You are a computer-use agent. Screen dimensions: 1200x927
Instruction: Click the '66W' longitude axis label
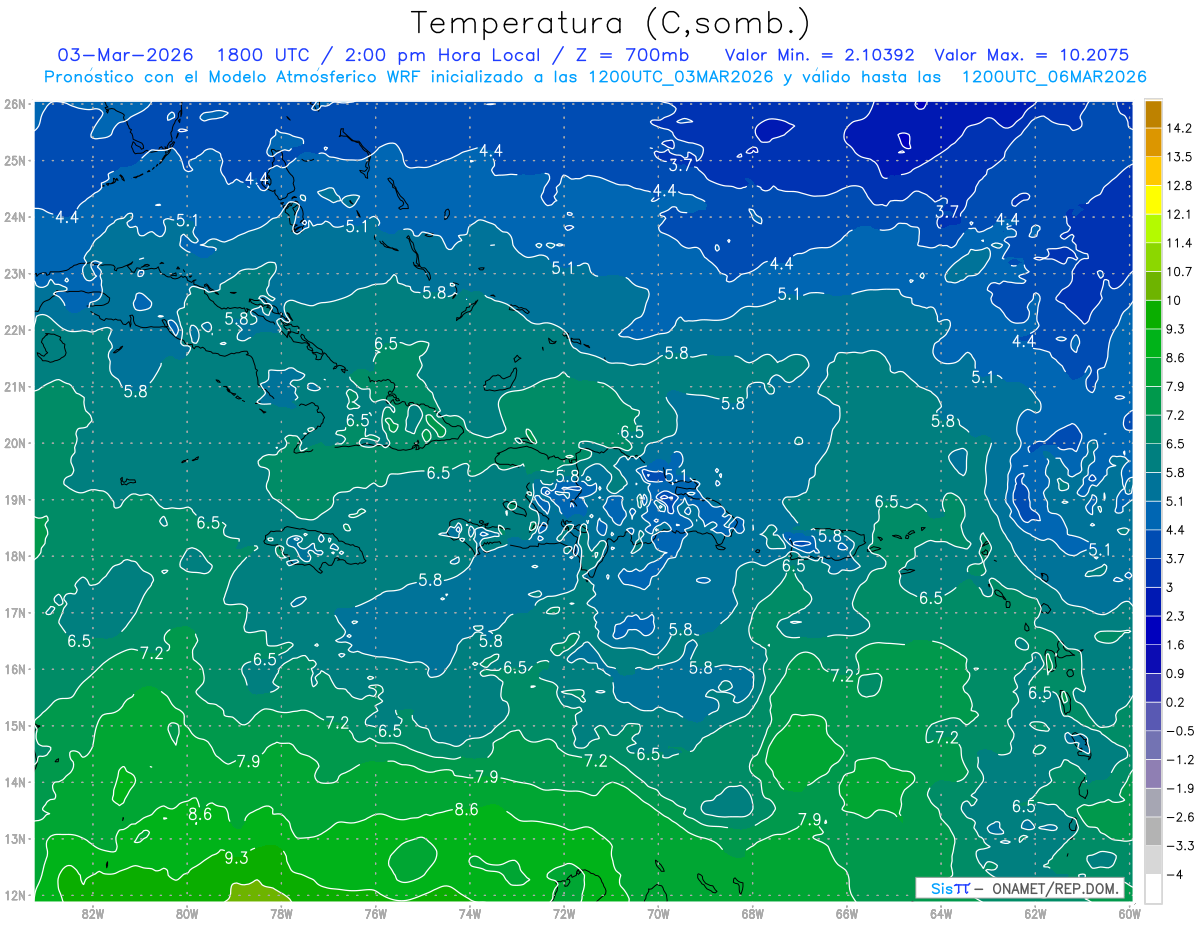click(x=847, y=913)
